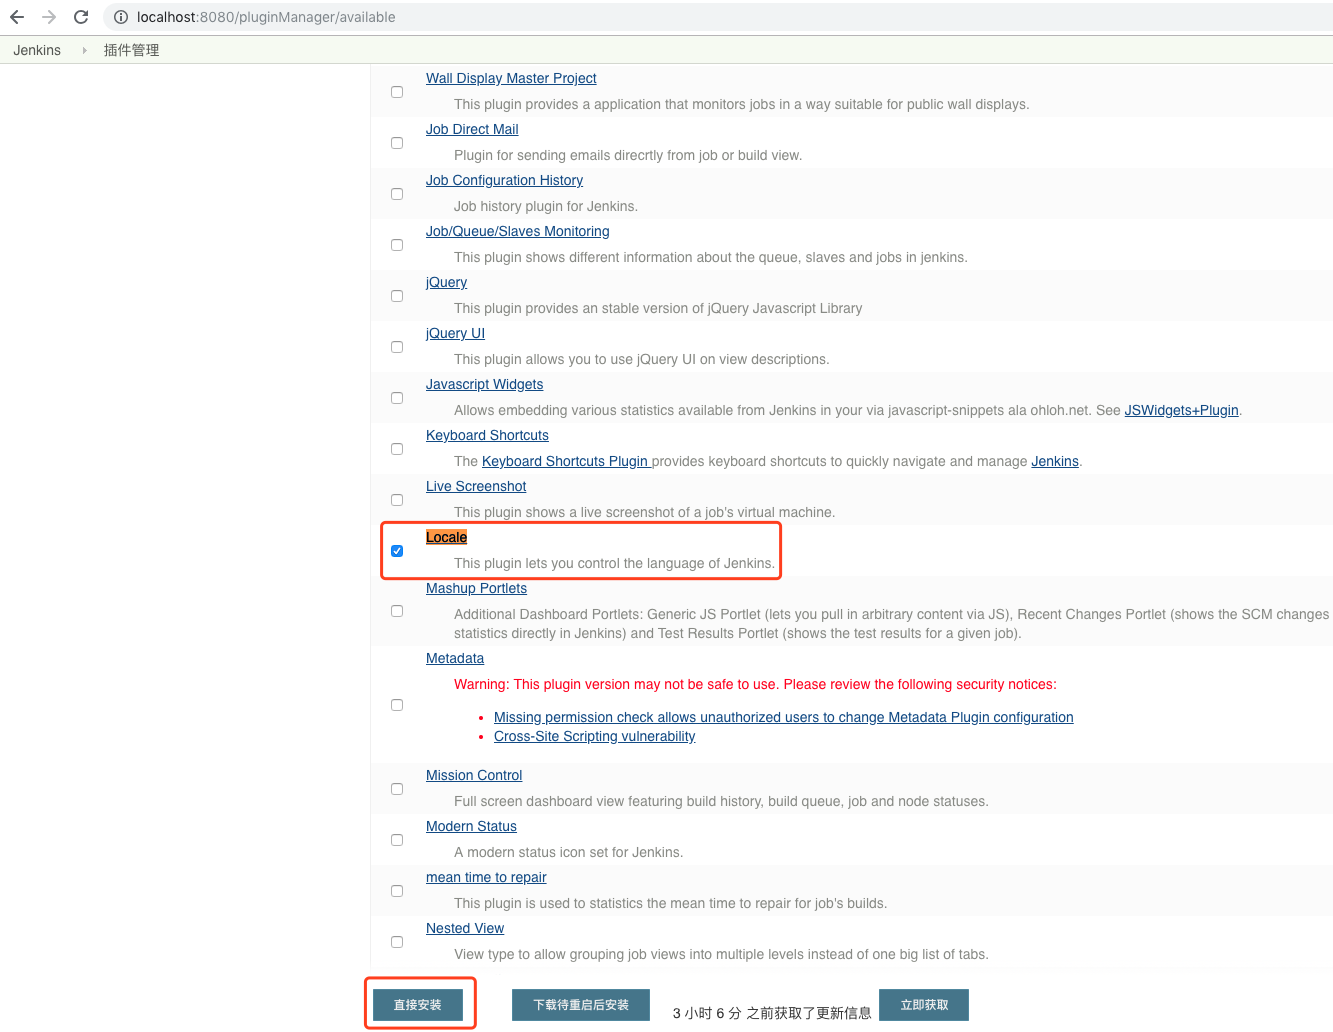Check the Modern Status checkbox
1333x1032 pixels.
(397, 840)
